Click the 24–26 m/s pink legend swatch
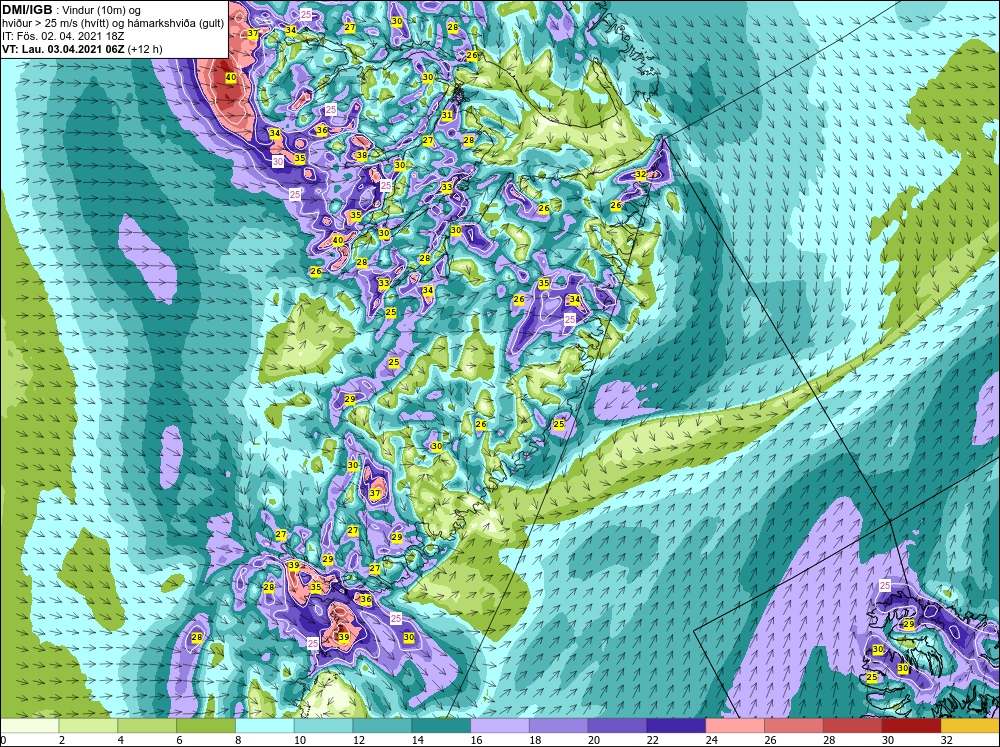 [x=735, y=726]
